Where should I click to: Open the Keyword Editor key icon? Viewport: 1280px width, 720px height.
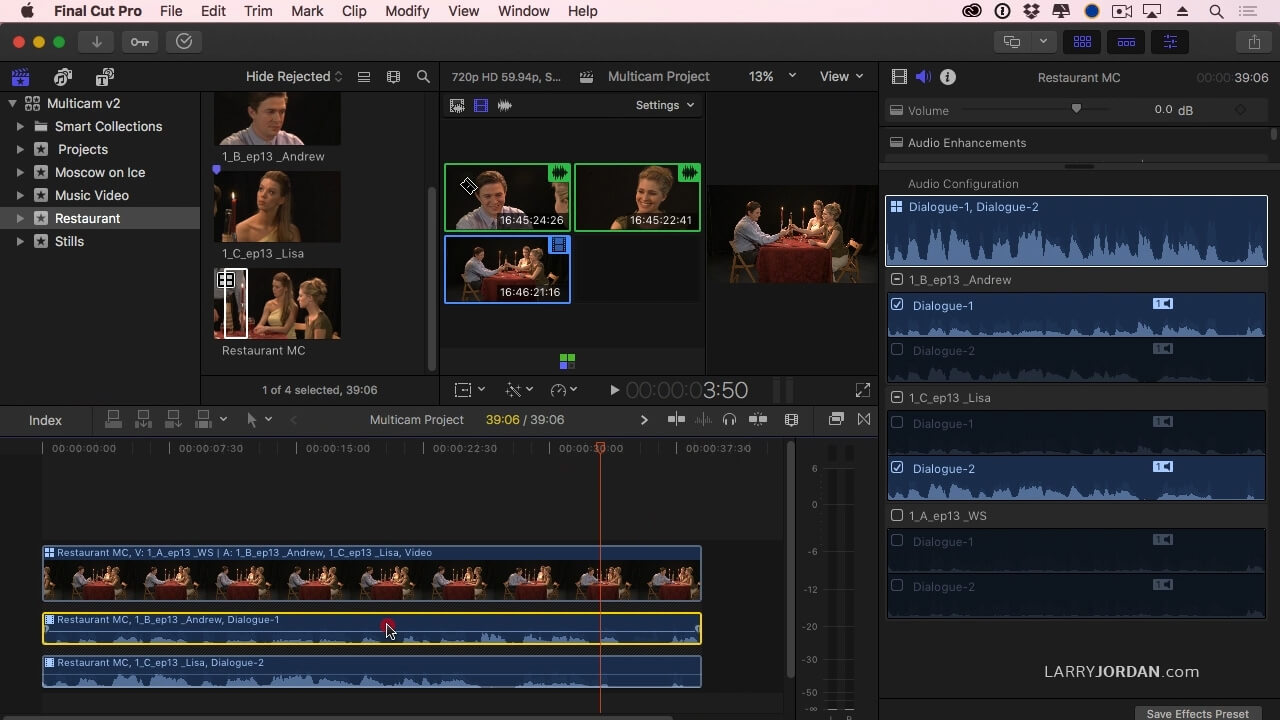139,42
